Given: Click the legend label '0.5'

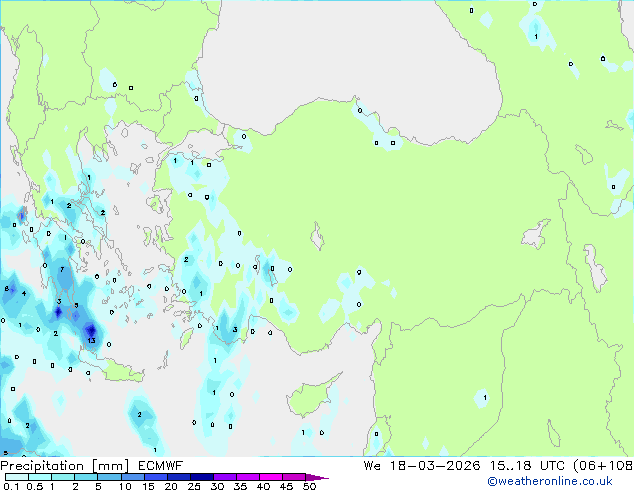Looking at the screenshot, I should pos(35,486).
